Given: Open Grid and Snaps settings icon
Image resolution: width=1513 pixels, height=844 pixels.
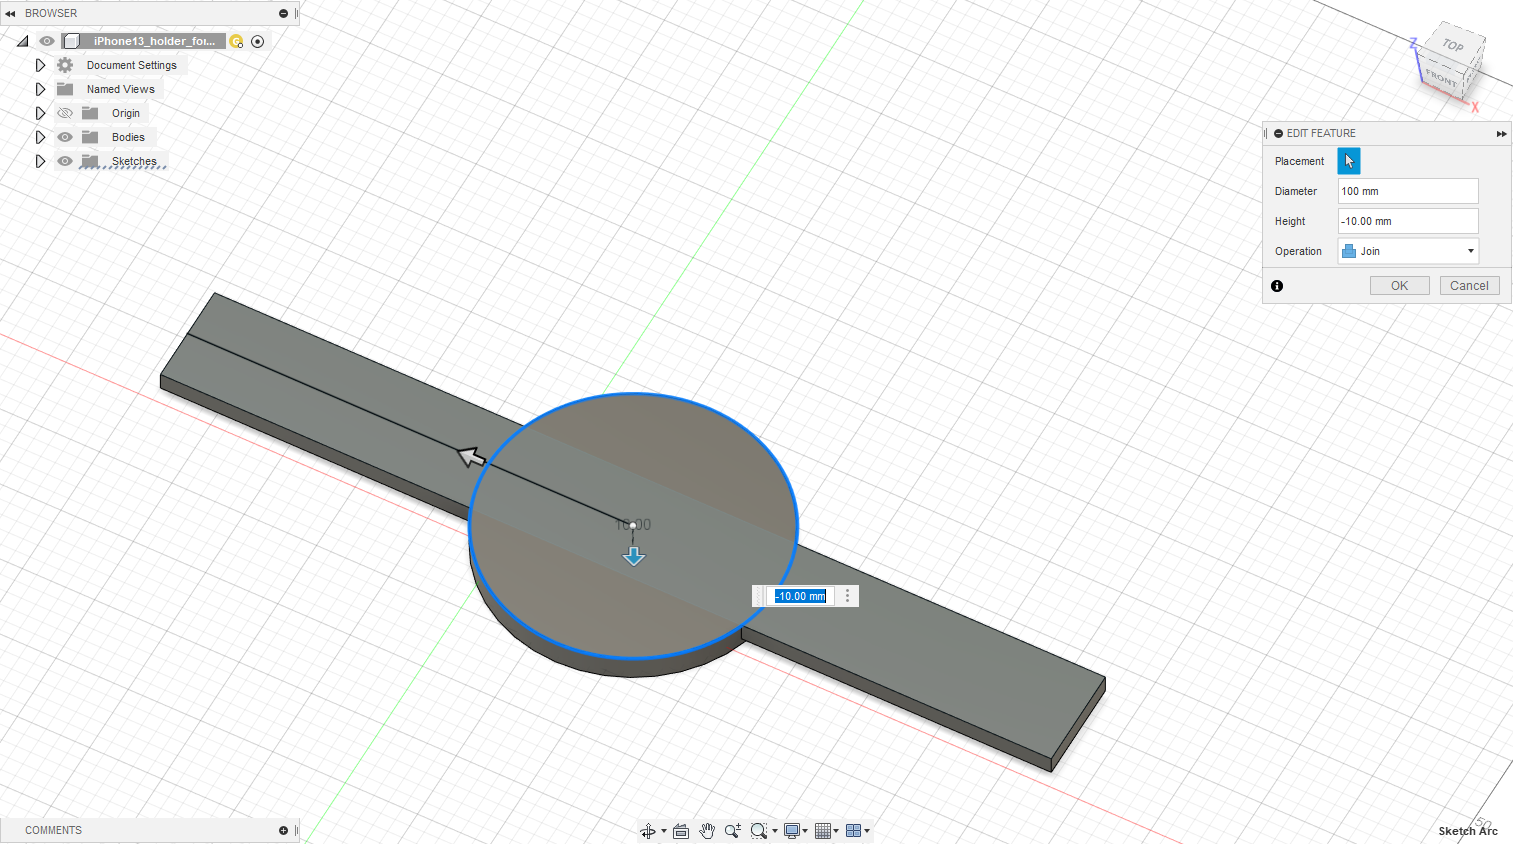Looking at the screenshot, I should click(x=823, y=831).
